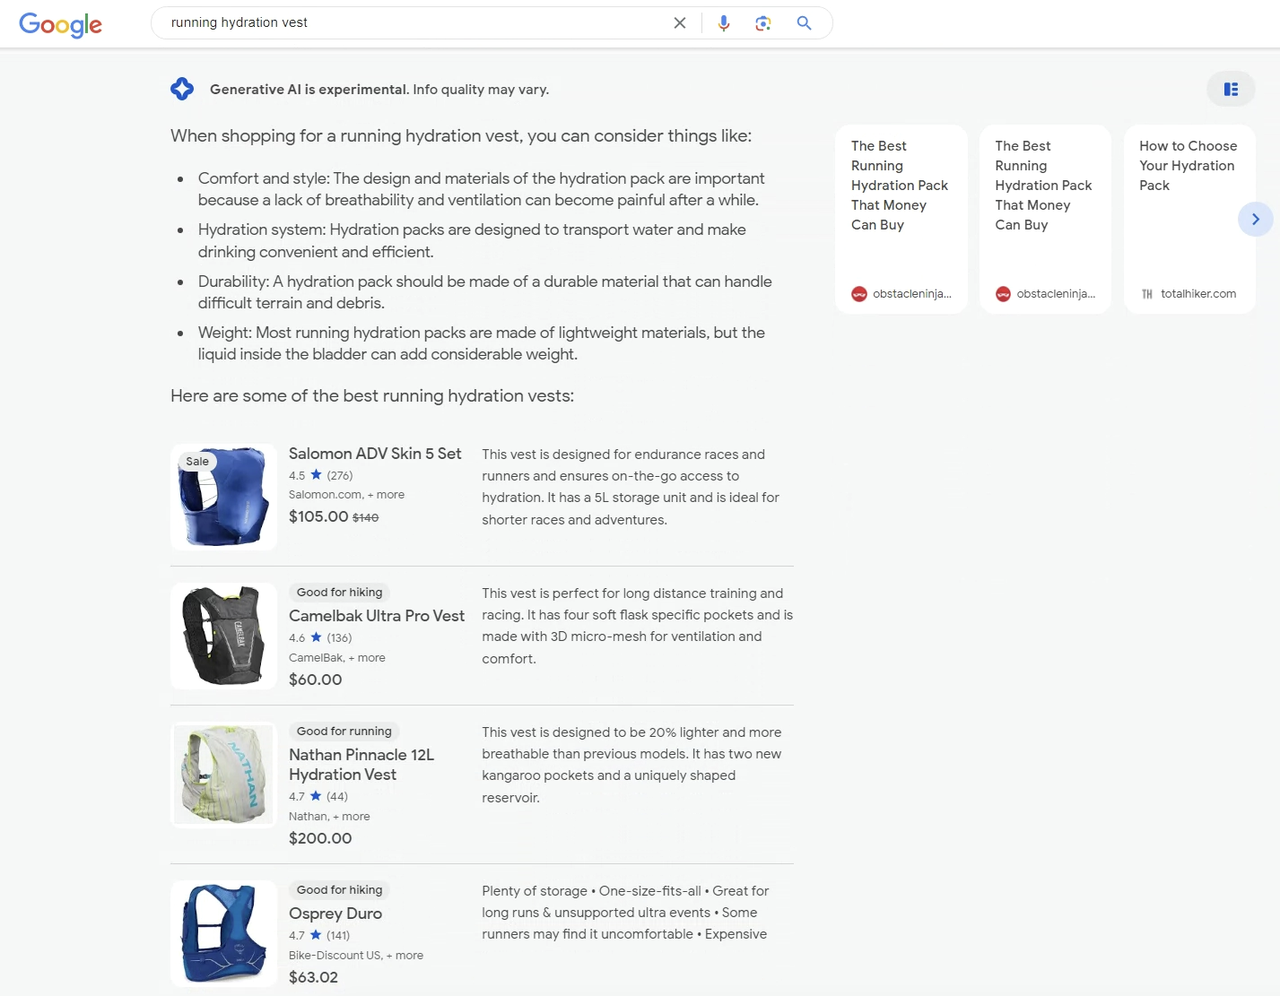Submit search with magnifier icon
Screen dimensions: 1280x996
pos(804,23)
